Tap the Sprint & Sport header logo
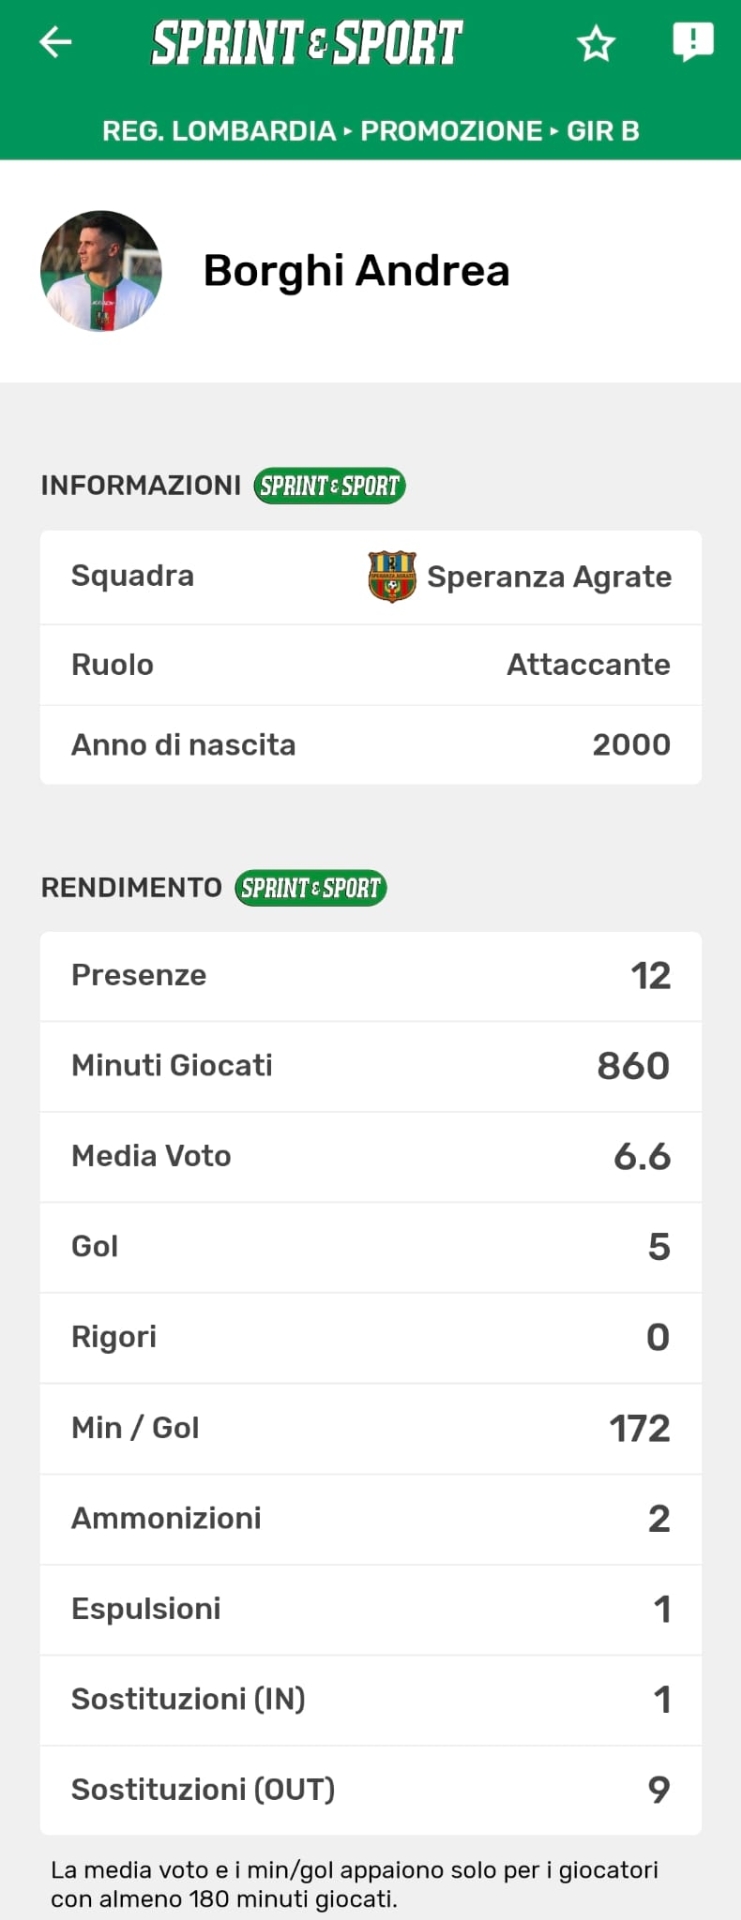Image resolution: width=741 pixels, height=1920 pixels. click(306, 43)
